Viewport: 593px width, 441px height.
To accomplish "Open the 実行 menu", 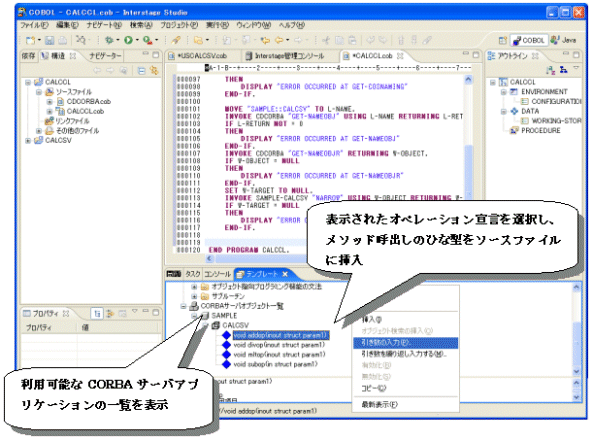I will click(x=217, y=25).
